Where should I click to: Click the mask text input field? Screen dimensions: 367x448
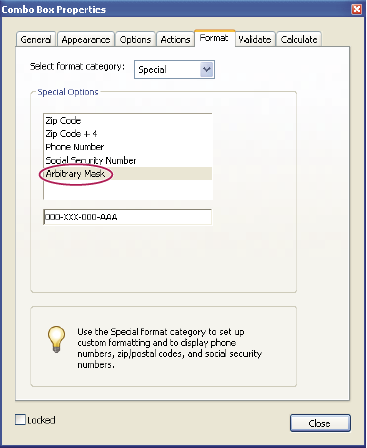click(x=127, y=217)
